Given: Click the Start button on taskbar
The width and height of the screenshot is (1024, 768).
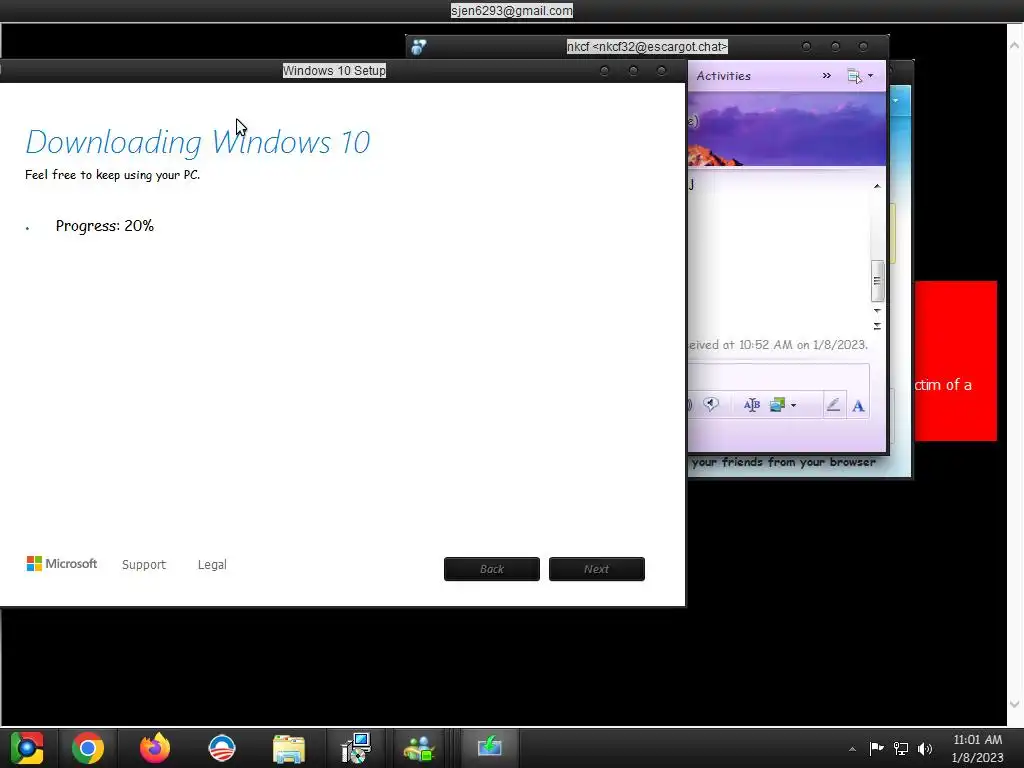Looking at the screenshot, I should click(x=27, y=748).
